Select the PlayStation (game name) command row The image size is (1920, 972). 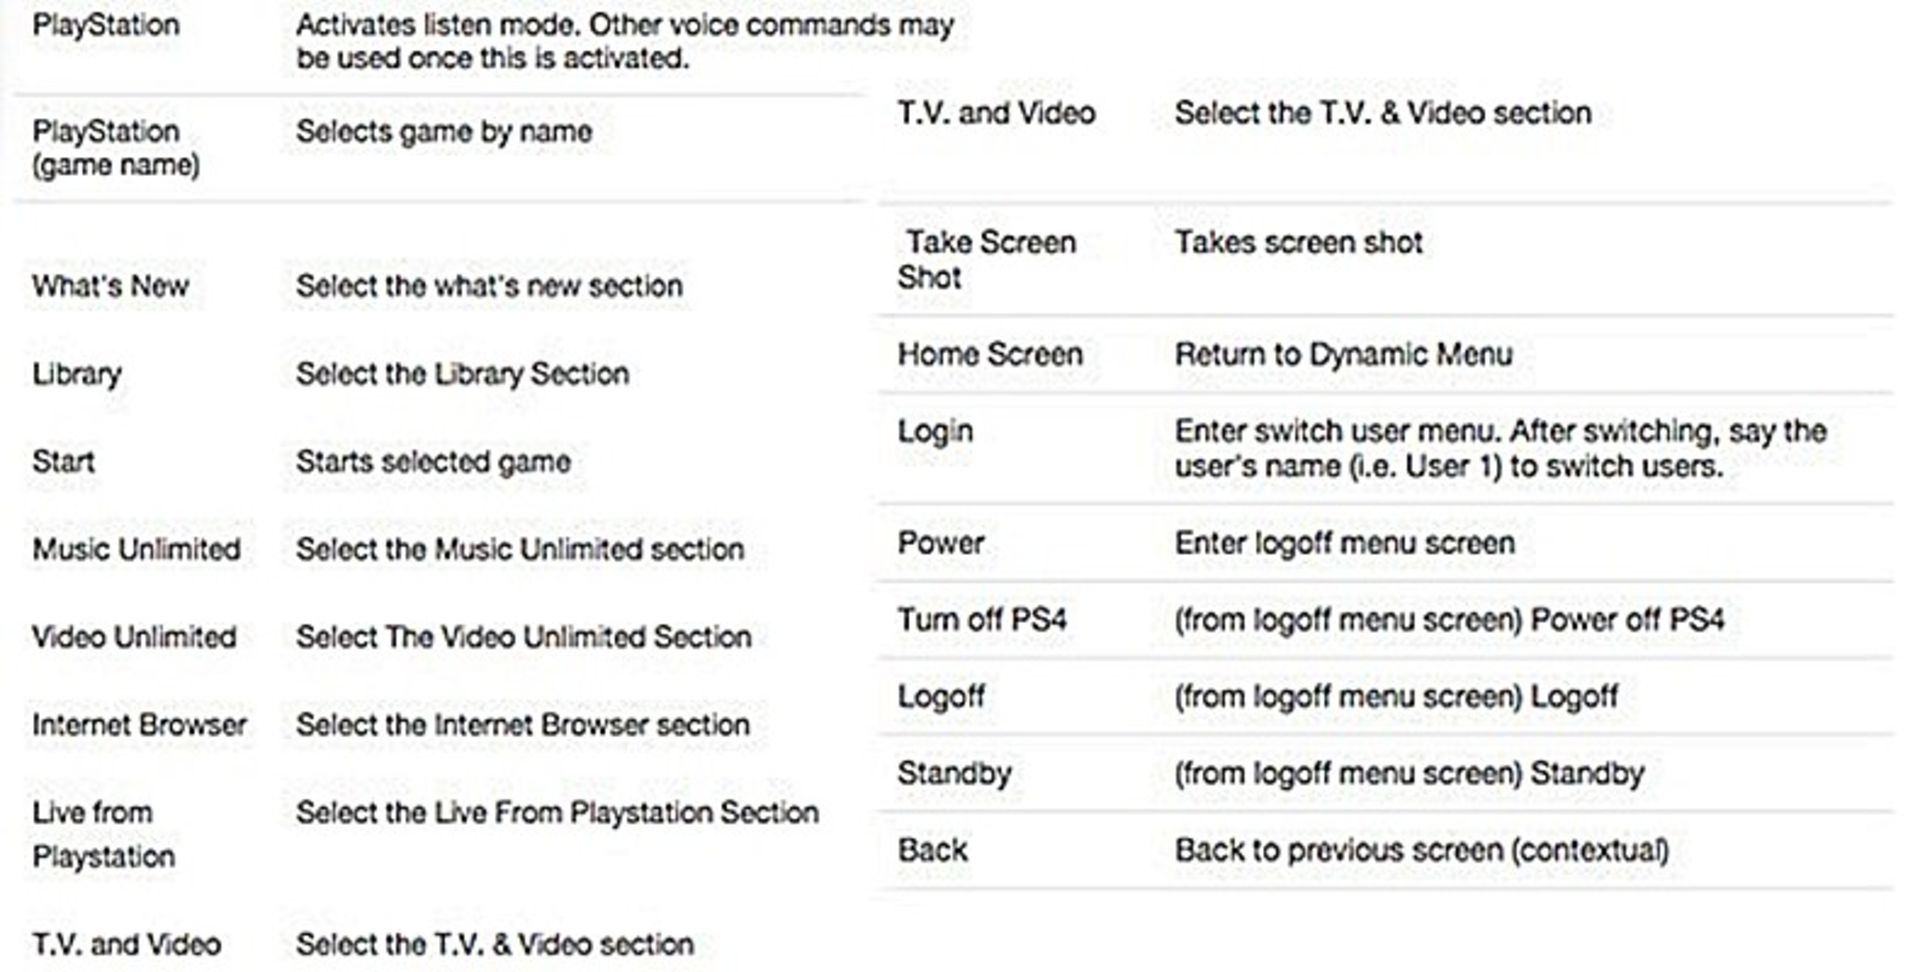(439, 149)
